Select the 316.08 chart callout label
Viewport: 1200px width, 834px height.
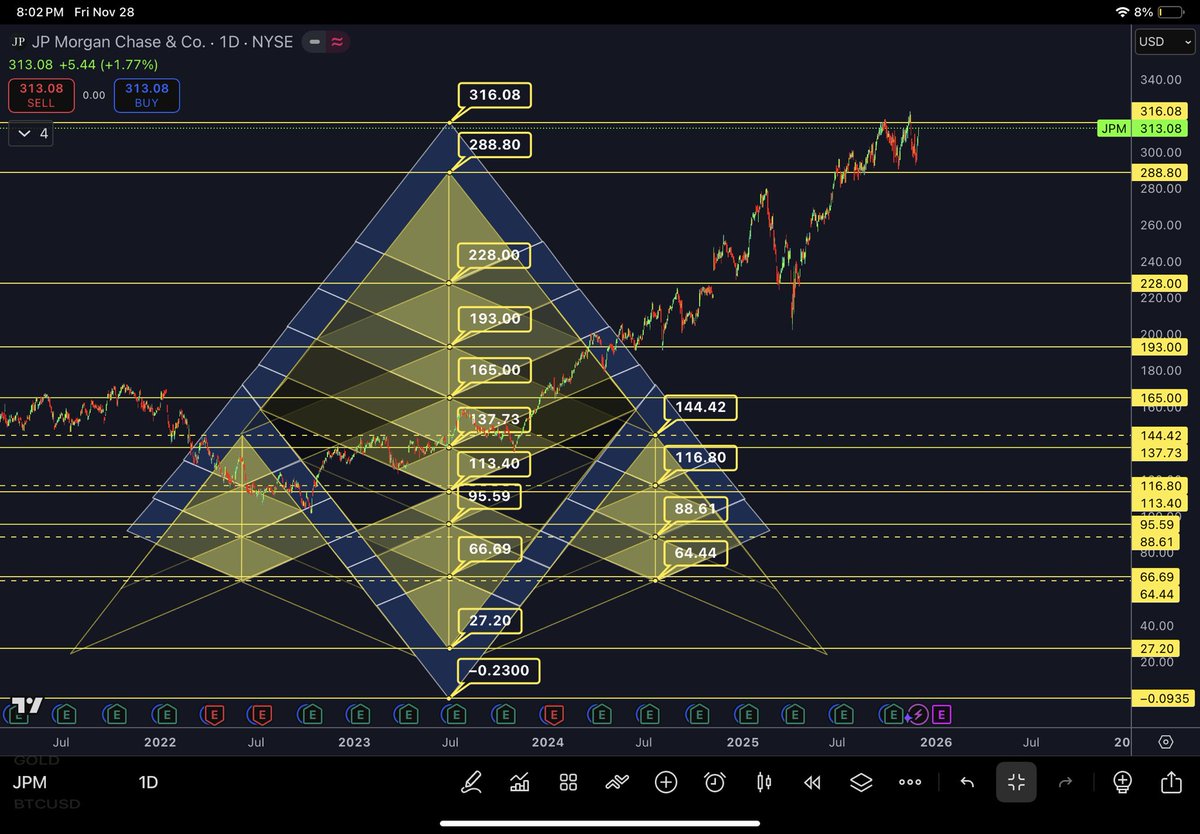494,95
